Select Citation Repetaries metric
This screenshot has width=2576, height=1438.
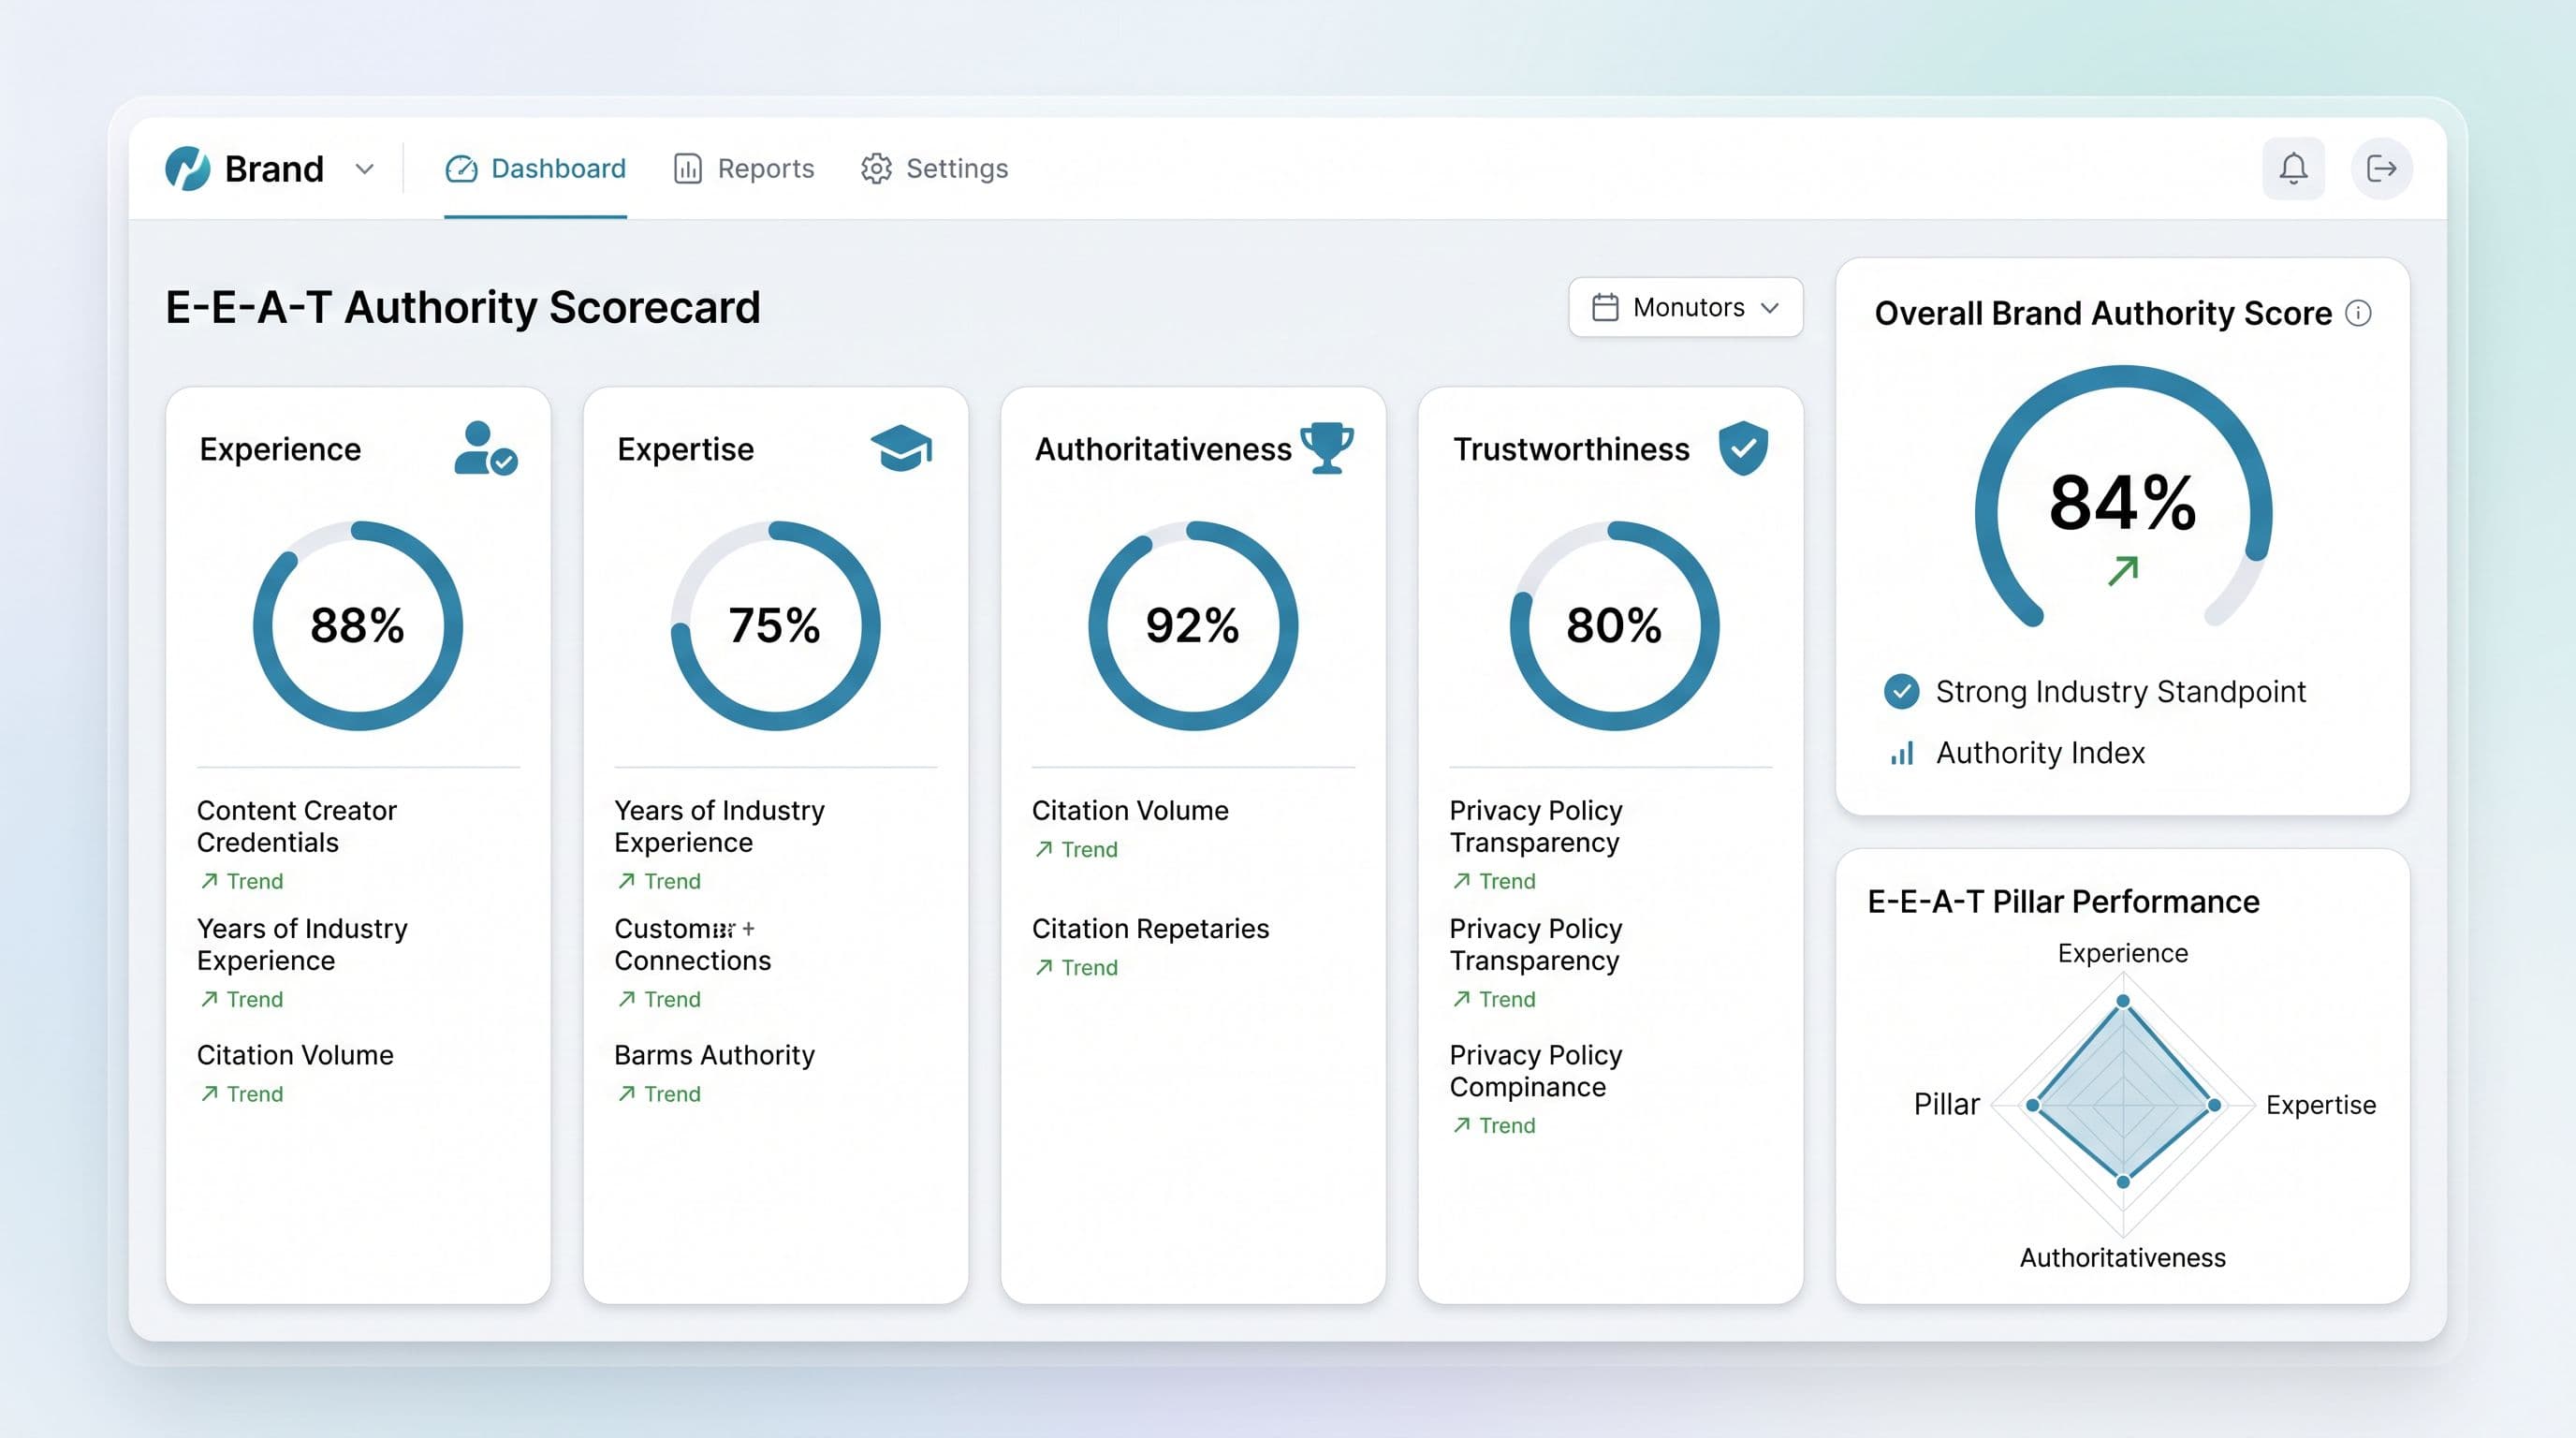pos(1150,929)
